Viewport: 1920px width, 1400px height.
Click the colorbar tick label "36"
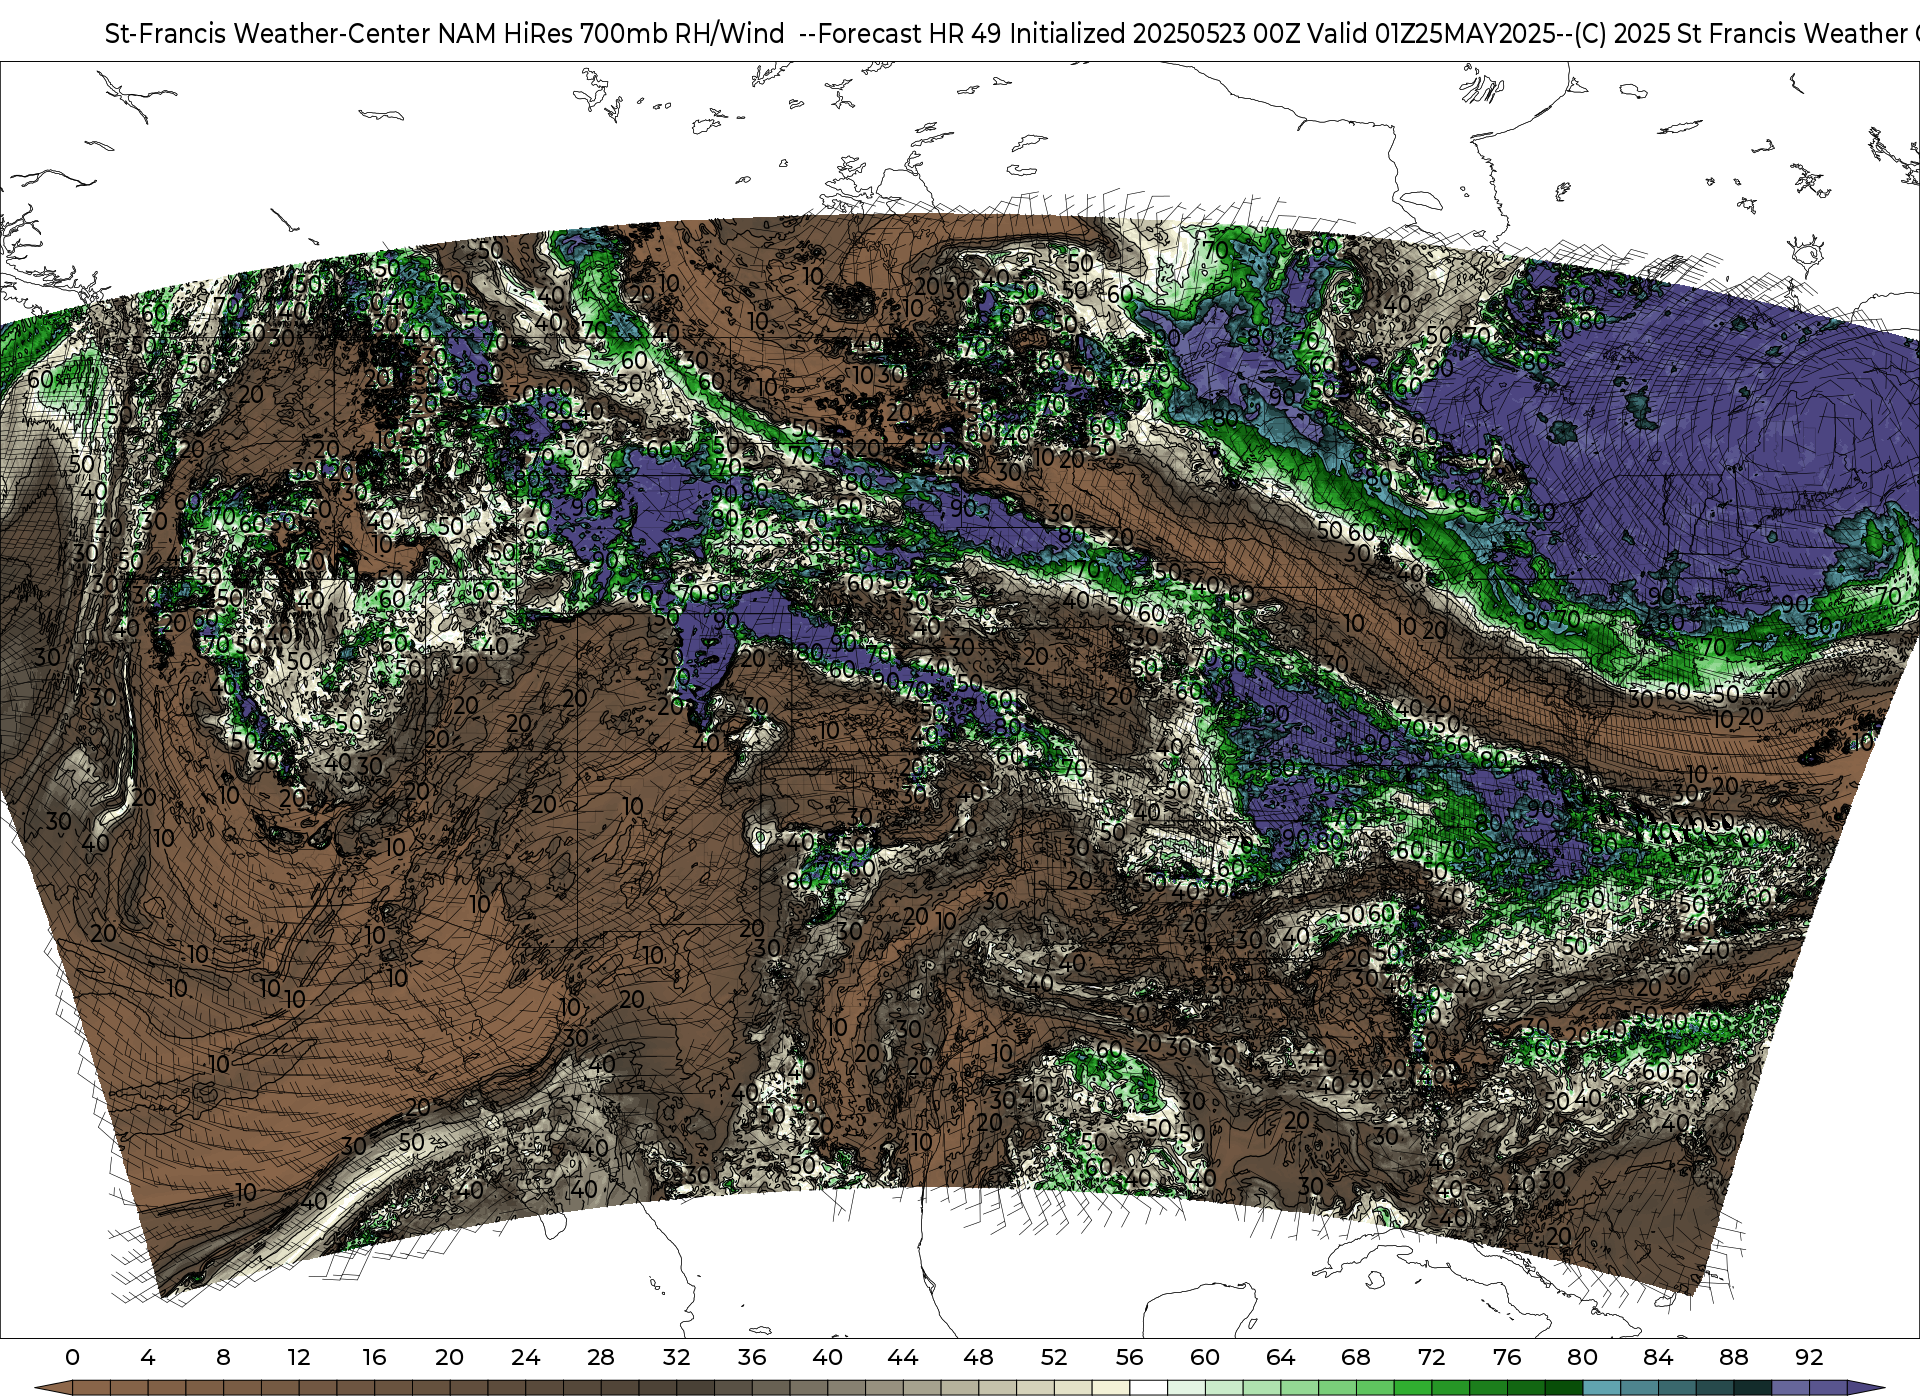coord(752,1357)
